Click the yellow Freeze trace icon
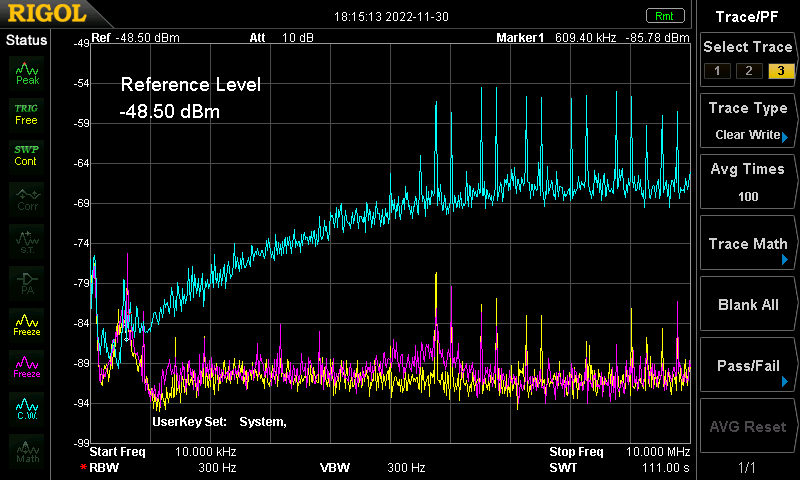The width and height of the screenshot is (800, 480). [27, 325]
